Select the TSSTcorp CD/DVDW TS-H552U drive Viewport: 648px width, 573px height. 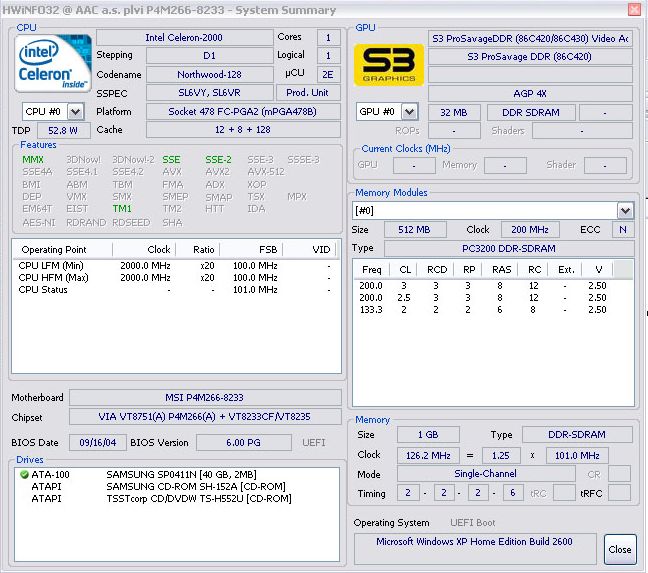180,498
